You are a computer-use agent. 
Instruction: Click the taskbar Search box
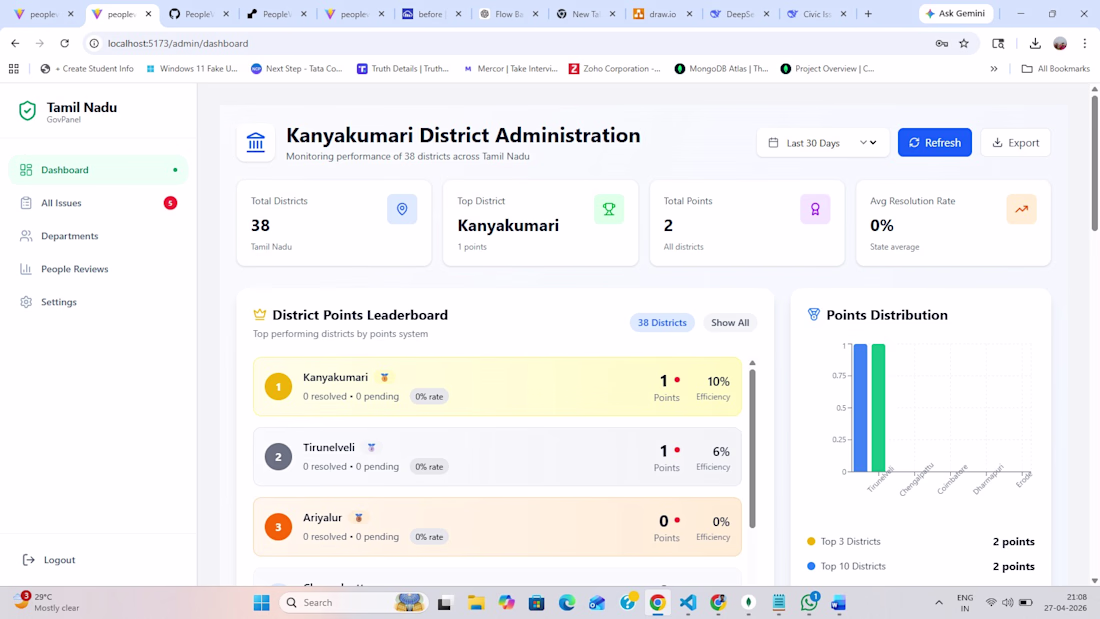(x=353, y=603)
